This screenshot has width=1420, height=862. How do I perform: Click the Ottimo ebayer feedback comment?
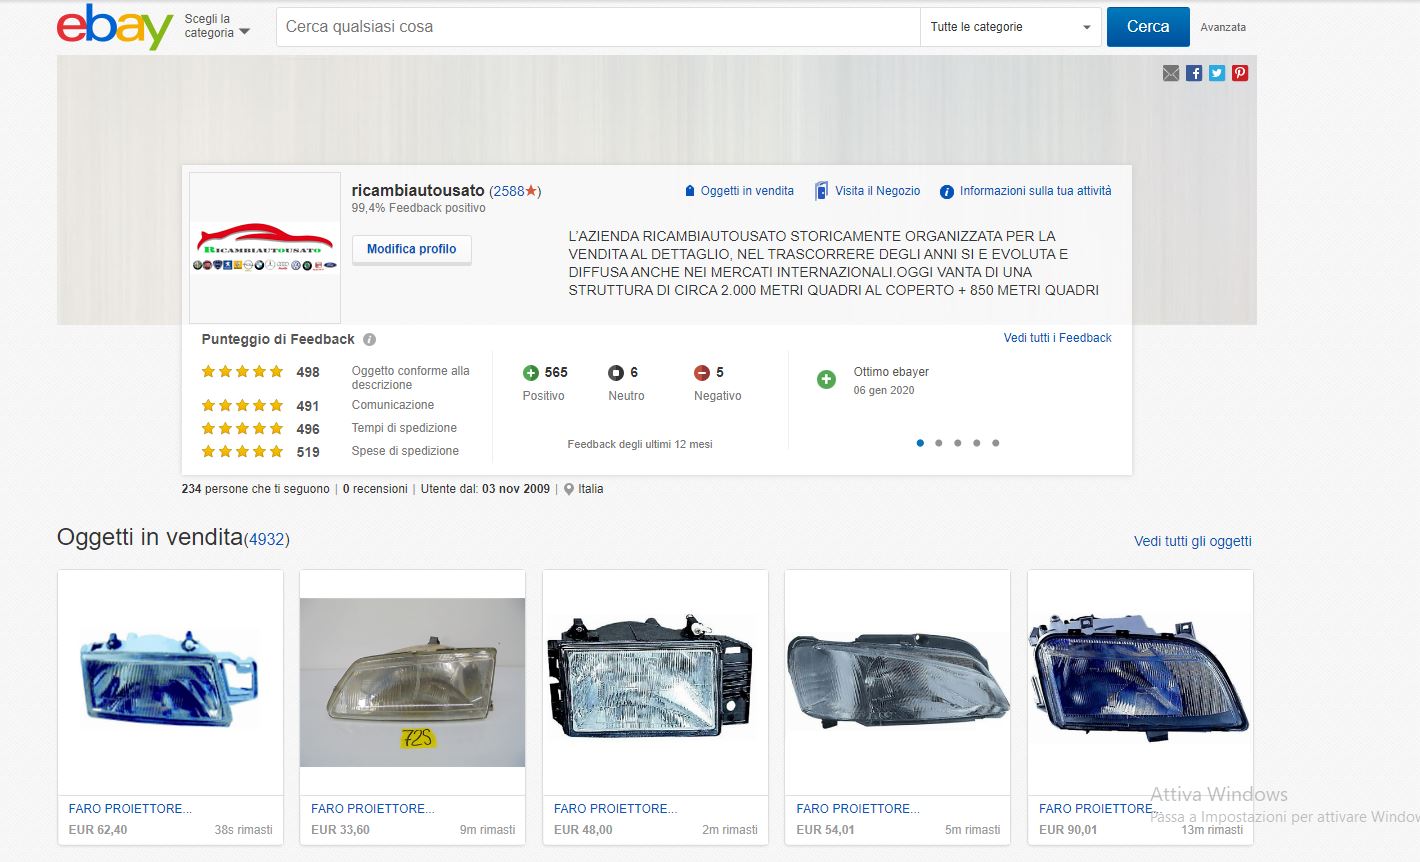pos(891,372)
